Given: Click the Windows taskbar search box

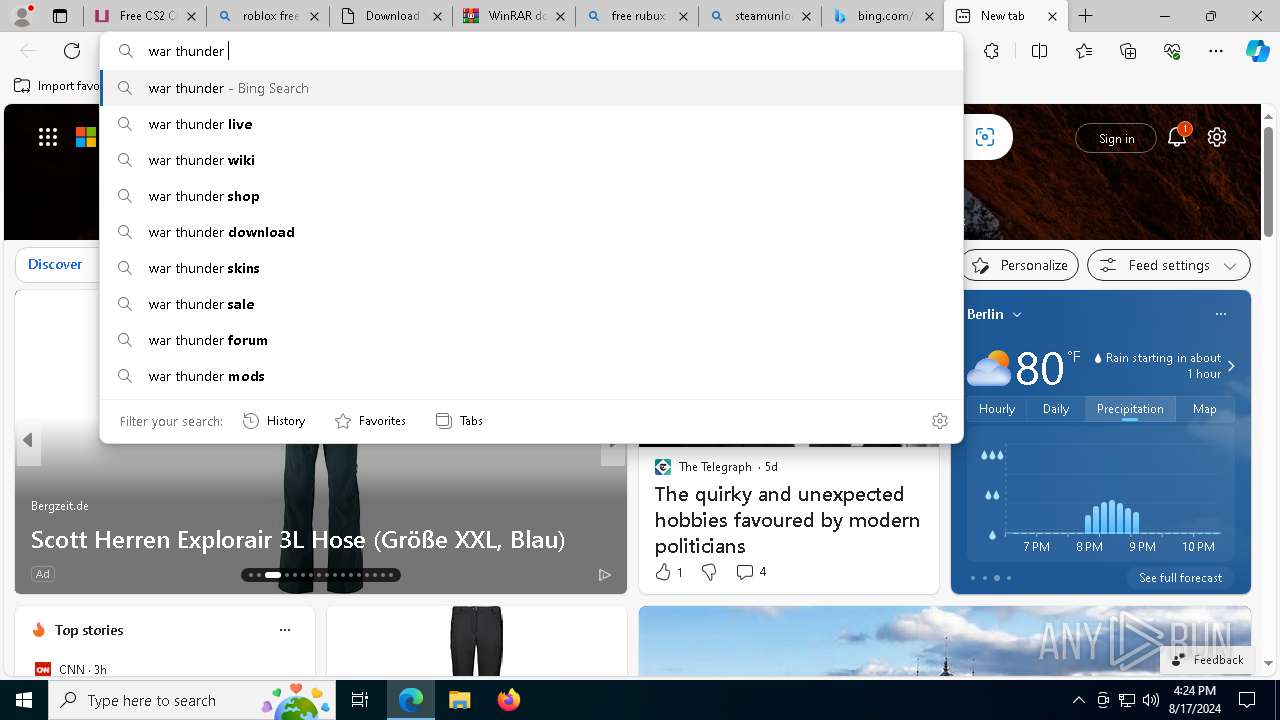Looking at the screenshot, I should [194, 700].
